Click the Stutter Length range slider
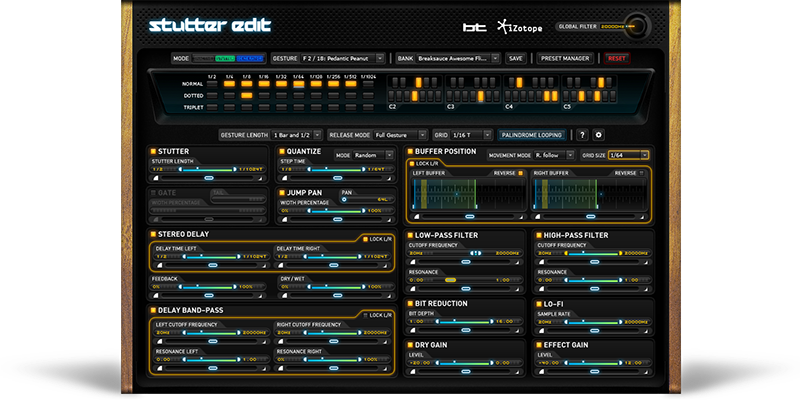 coord(208,169)
